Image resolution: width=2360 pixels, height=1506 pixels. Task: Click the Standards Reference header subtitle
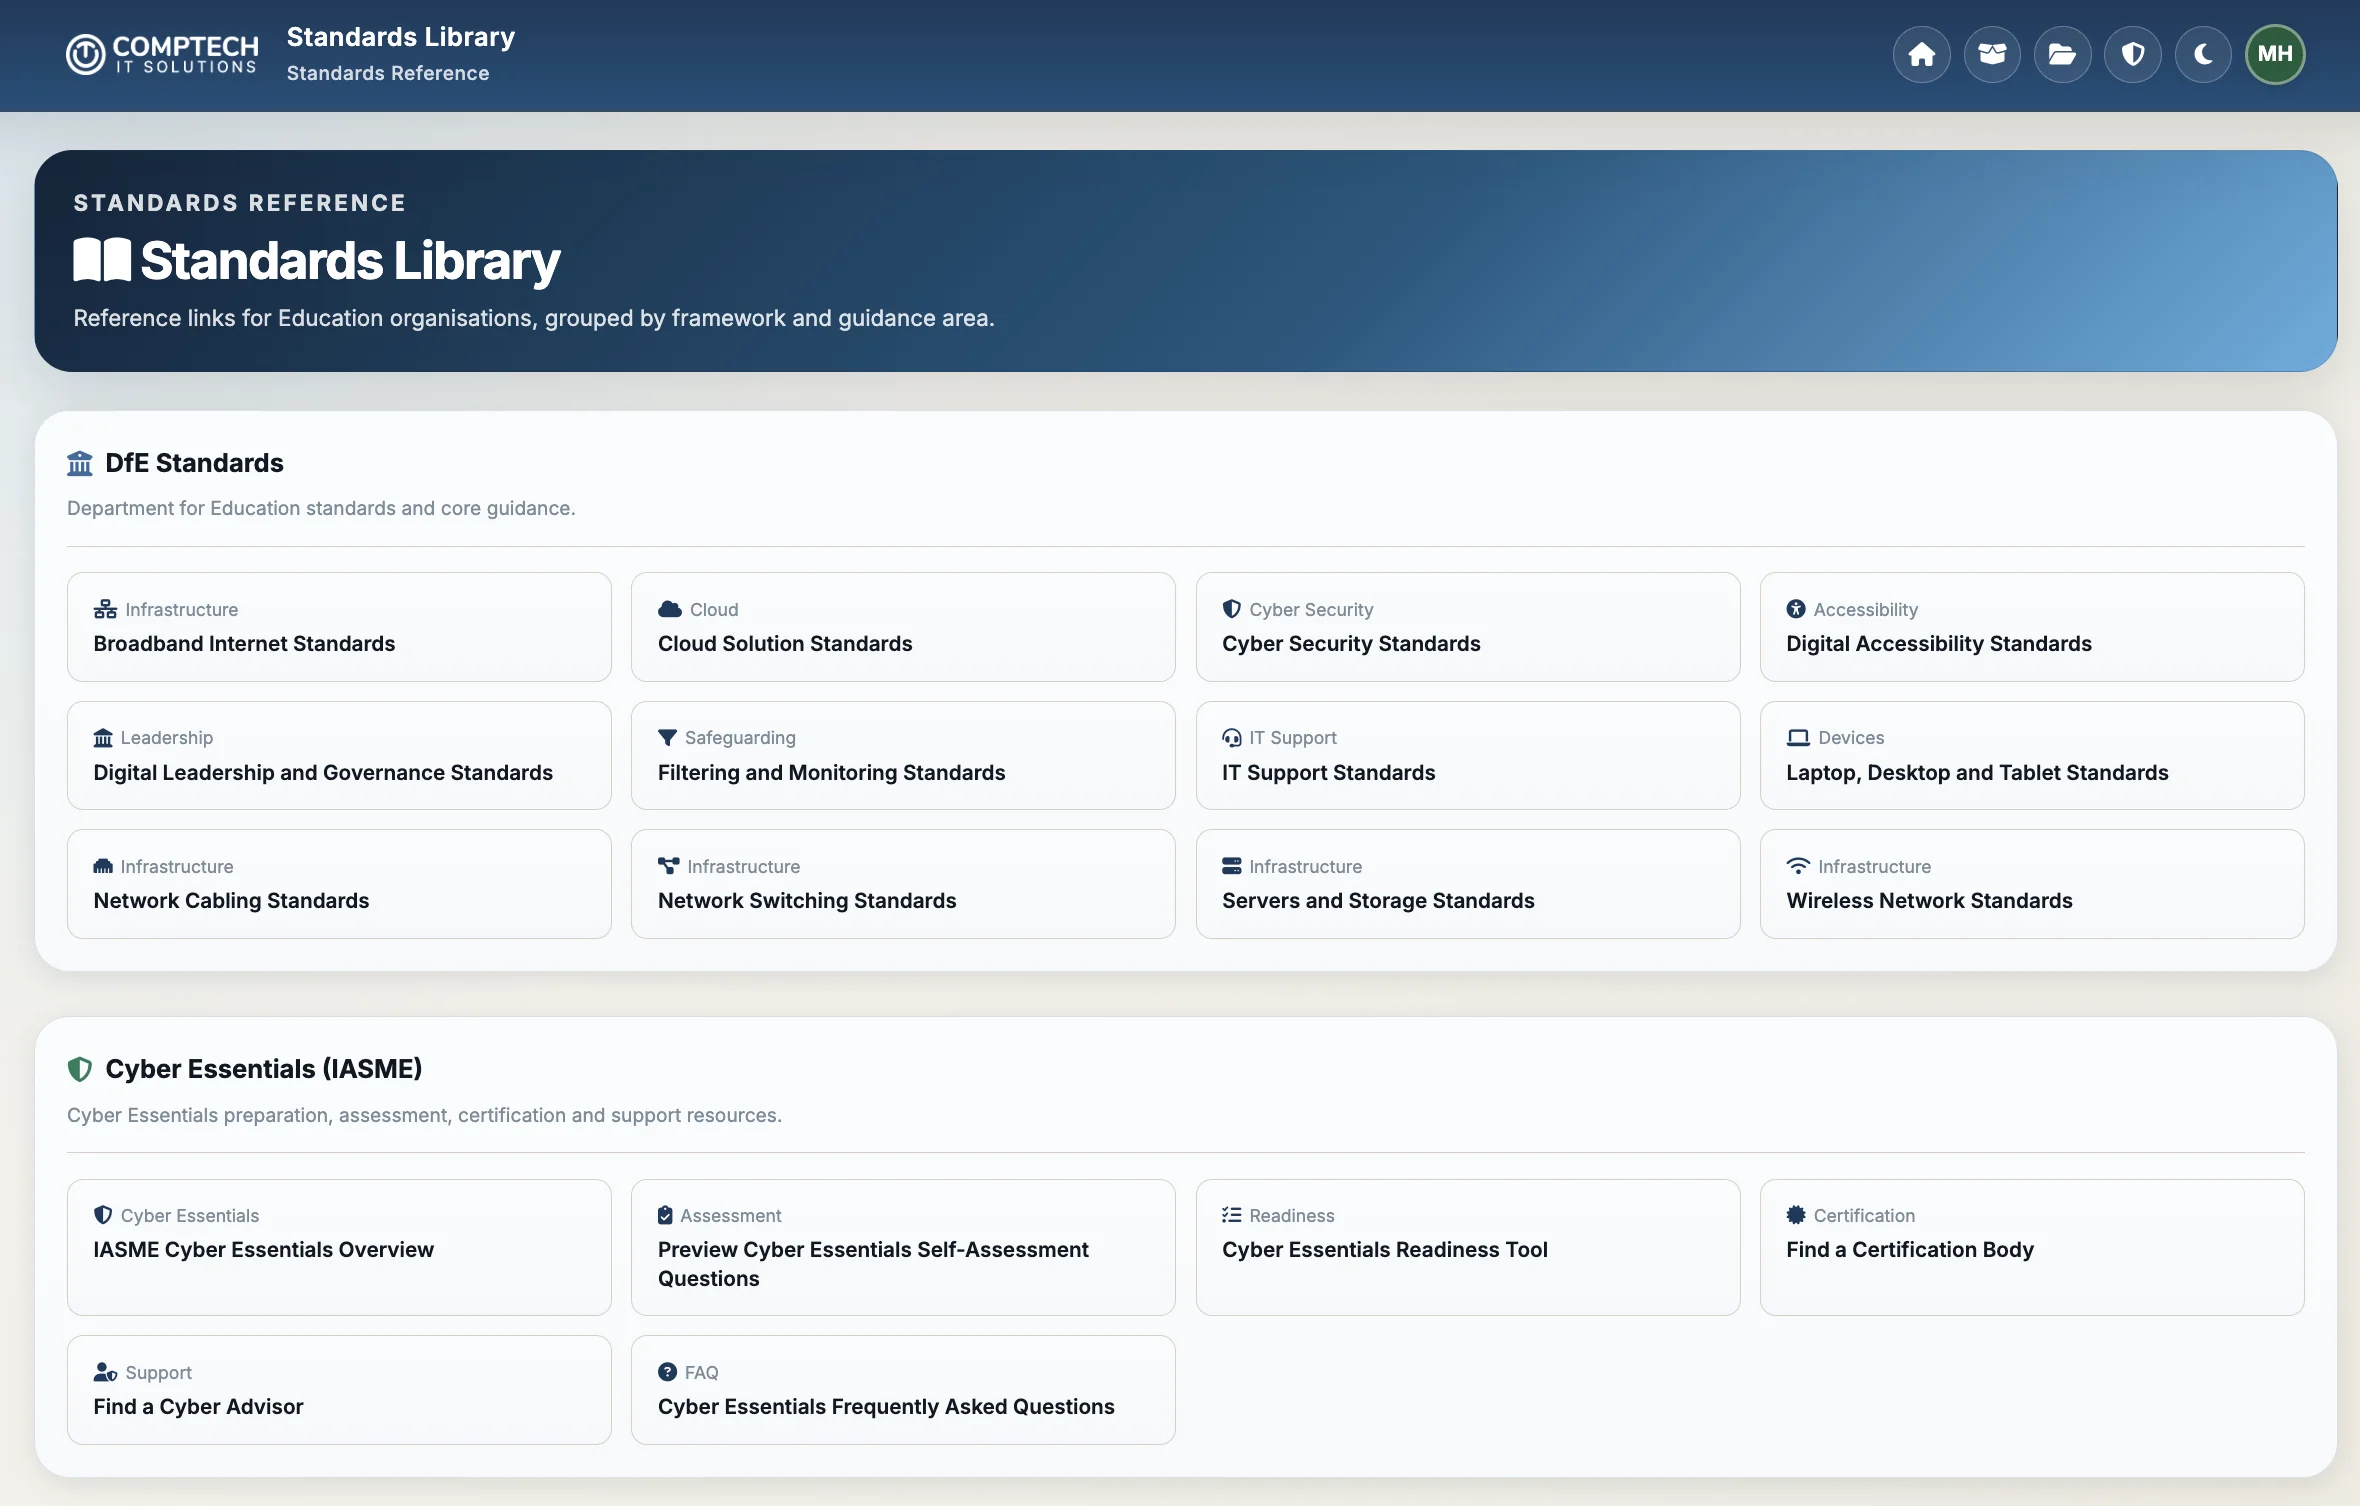(x=388, y=73)
